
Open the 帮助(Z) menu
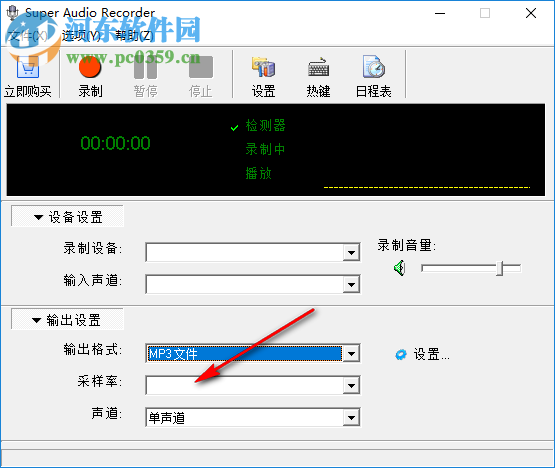click(135, 36)
